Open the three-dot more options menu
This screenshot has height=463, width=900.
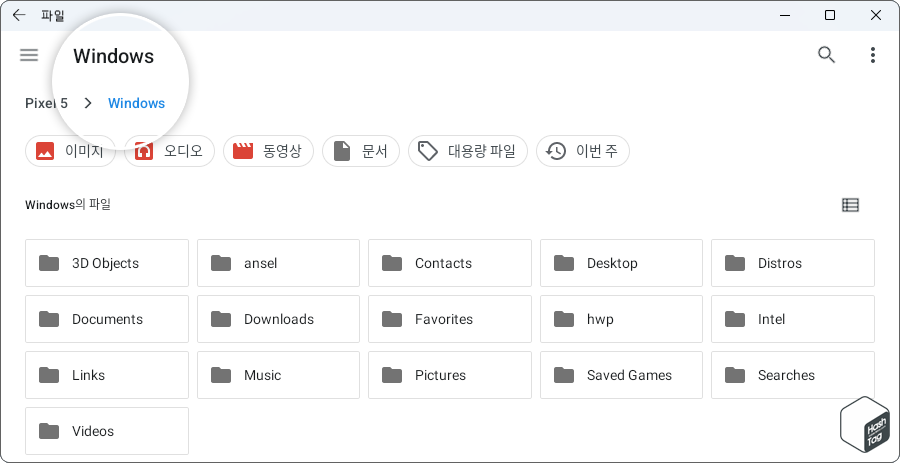pos(872,55)
